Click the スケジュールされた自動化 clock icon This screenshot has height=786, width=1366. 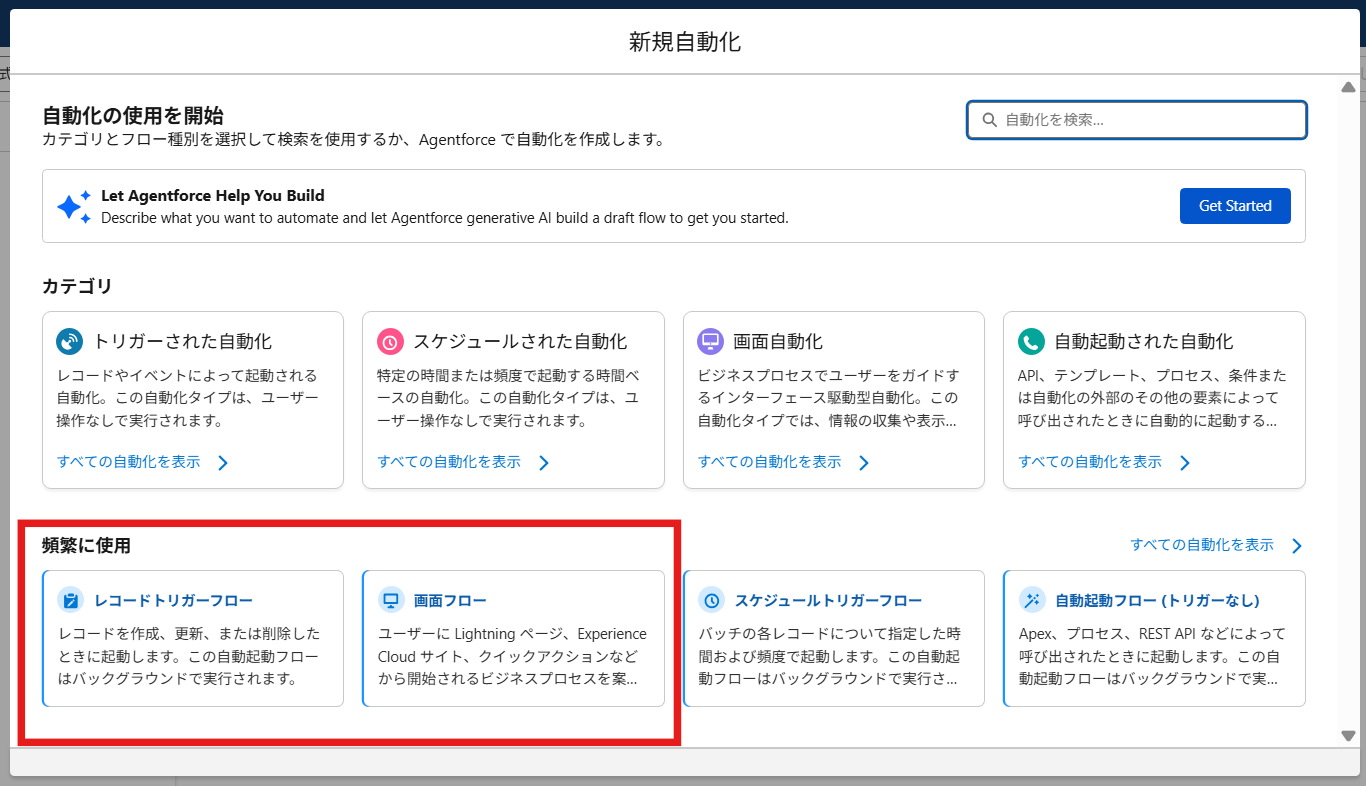pyautogui.click(x=389, y=341)
